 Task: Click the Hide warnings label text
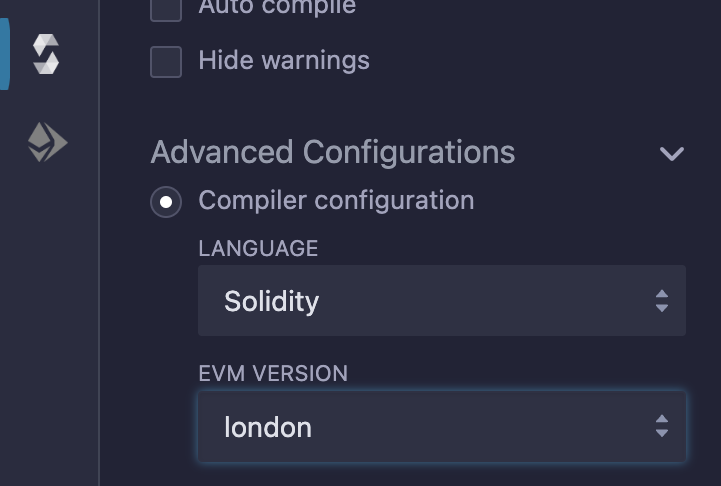284,61
